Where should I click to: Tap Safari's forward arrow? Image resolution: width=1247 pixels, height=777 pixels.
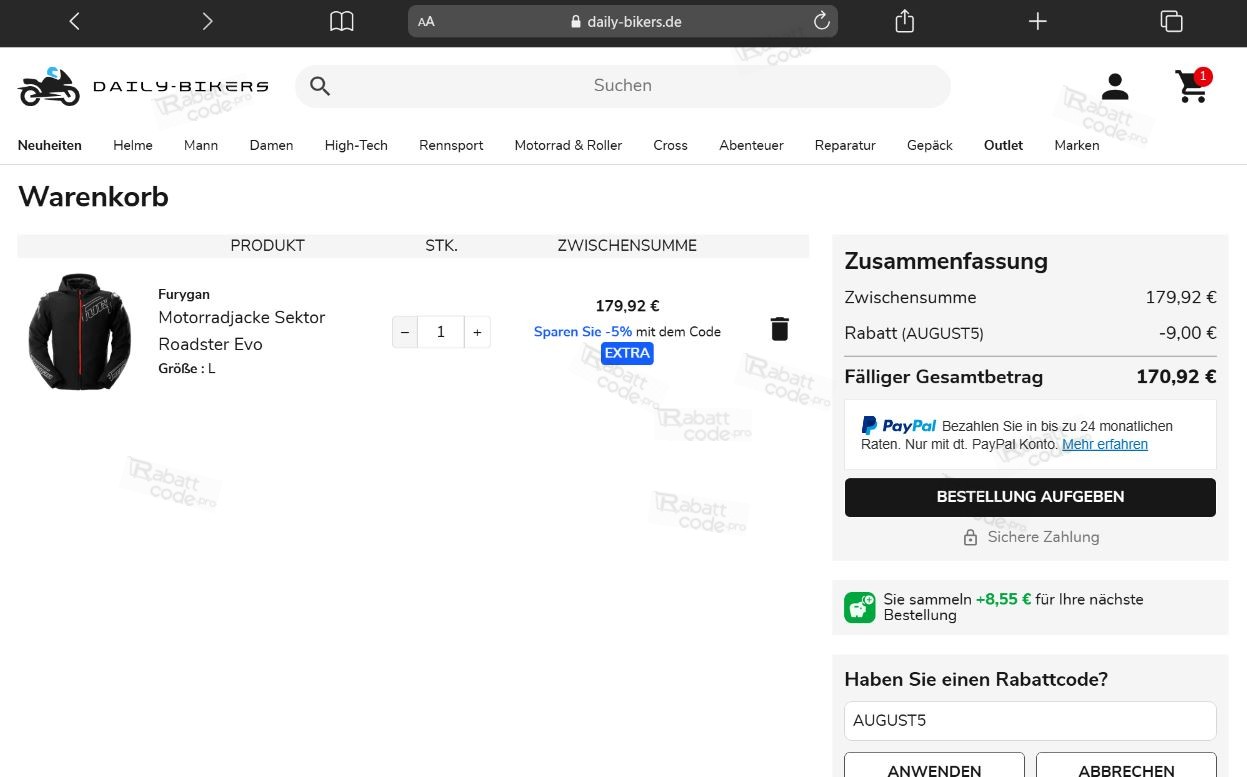coord(207,21)
